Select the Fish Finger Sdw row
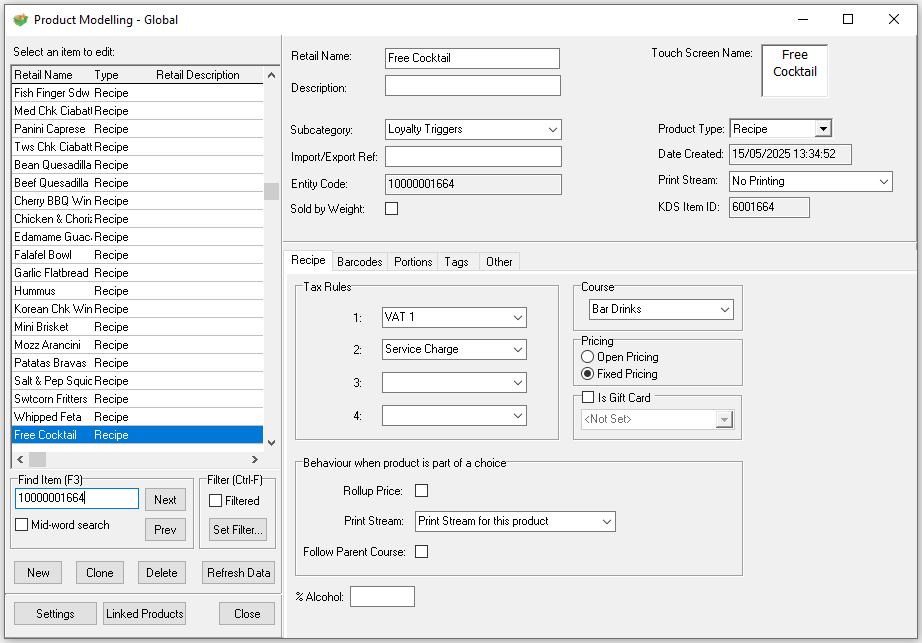Image resolution: width=922 pixels, height=643 pixels. pyautogui.click(x=138, y=93)
